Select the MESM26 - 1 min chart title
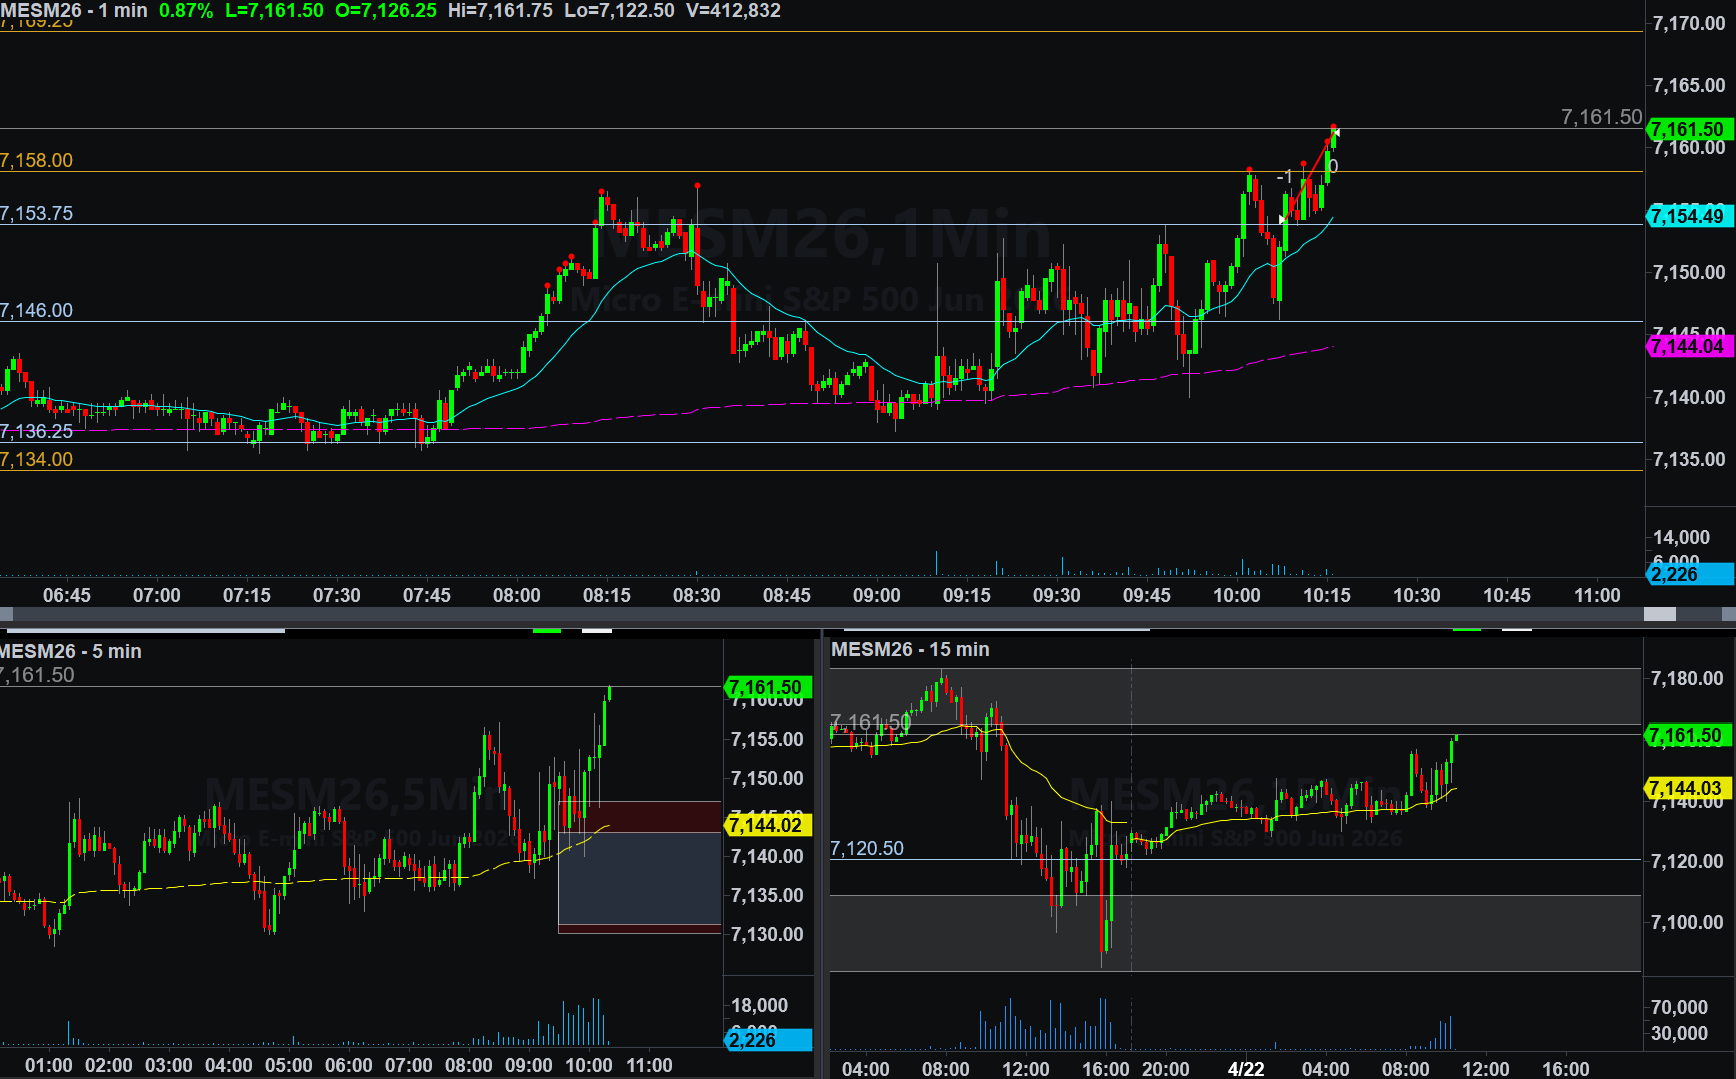Viewport: 1736px width, 1079px height. coord(74,11)
